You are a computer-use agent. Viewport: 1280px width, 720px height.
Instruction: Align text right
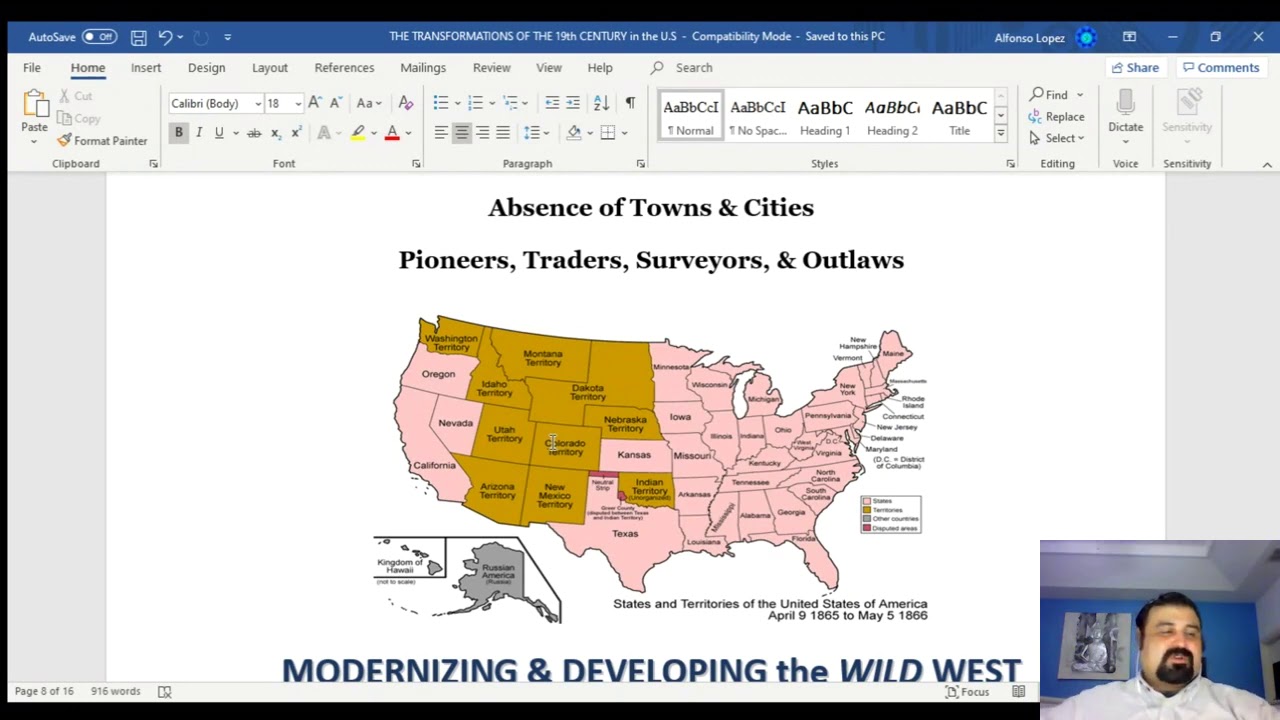[x=483, y=133]
